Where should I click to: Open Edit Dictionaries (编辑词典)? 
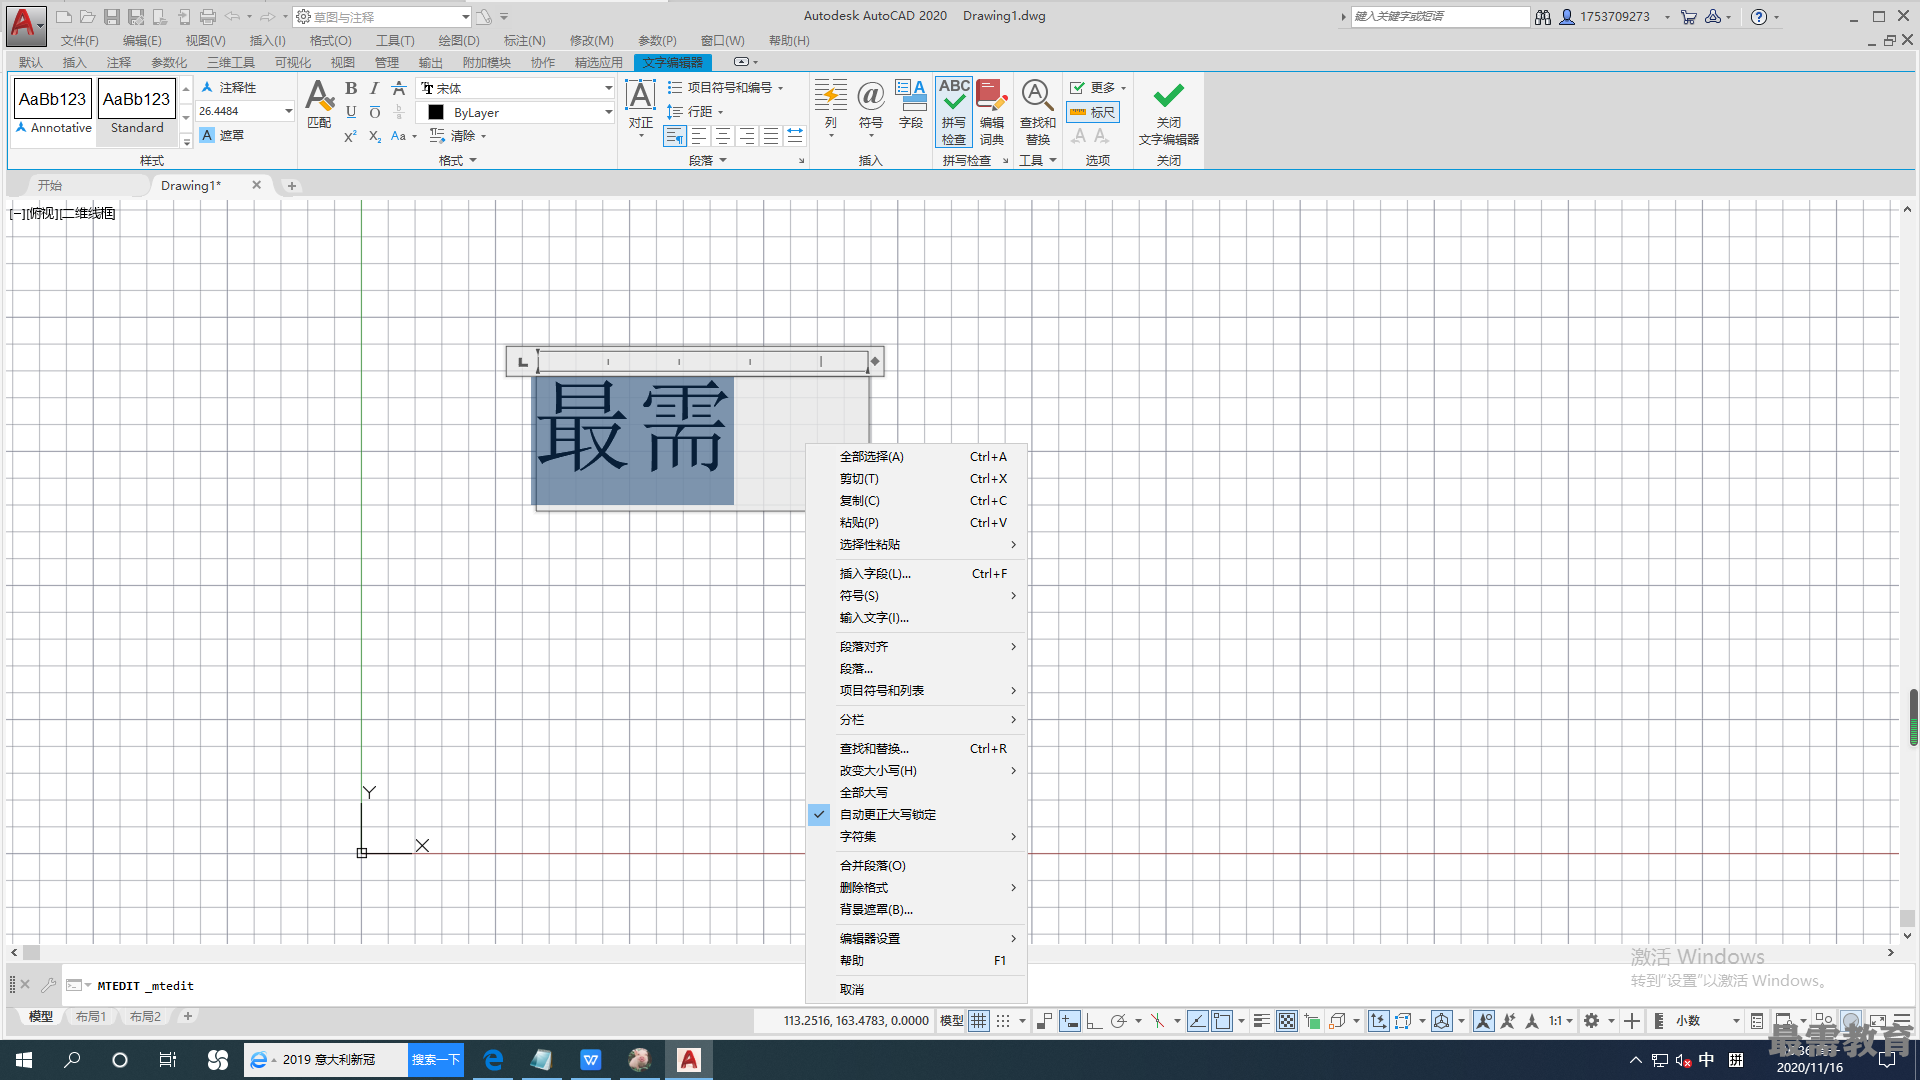(992, 112)
